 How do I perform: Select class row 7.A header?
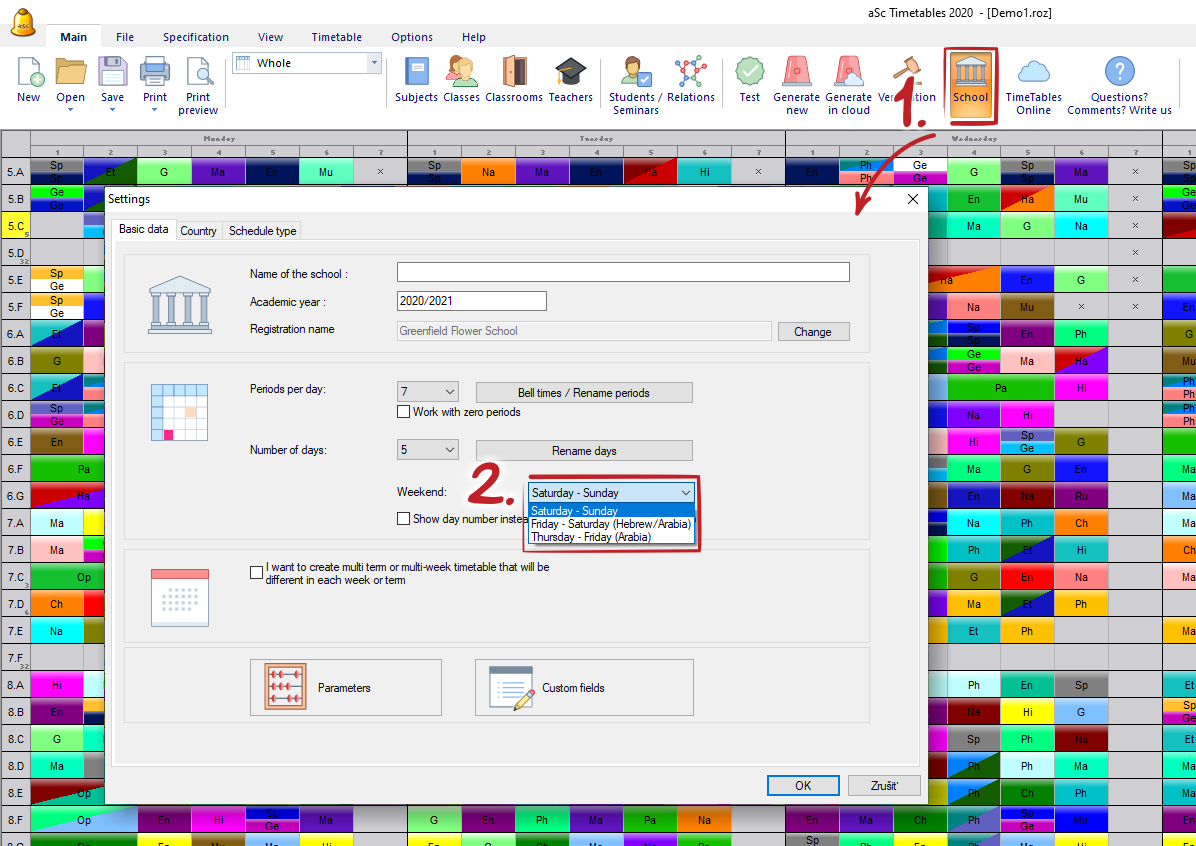coord(16,523)
